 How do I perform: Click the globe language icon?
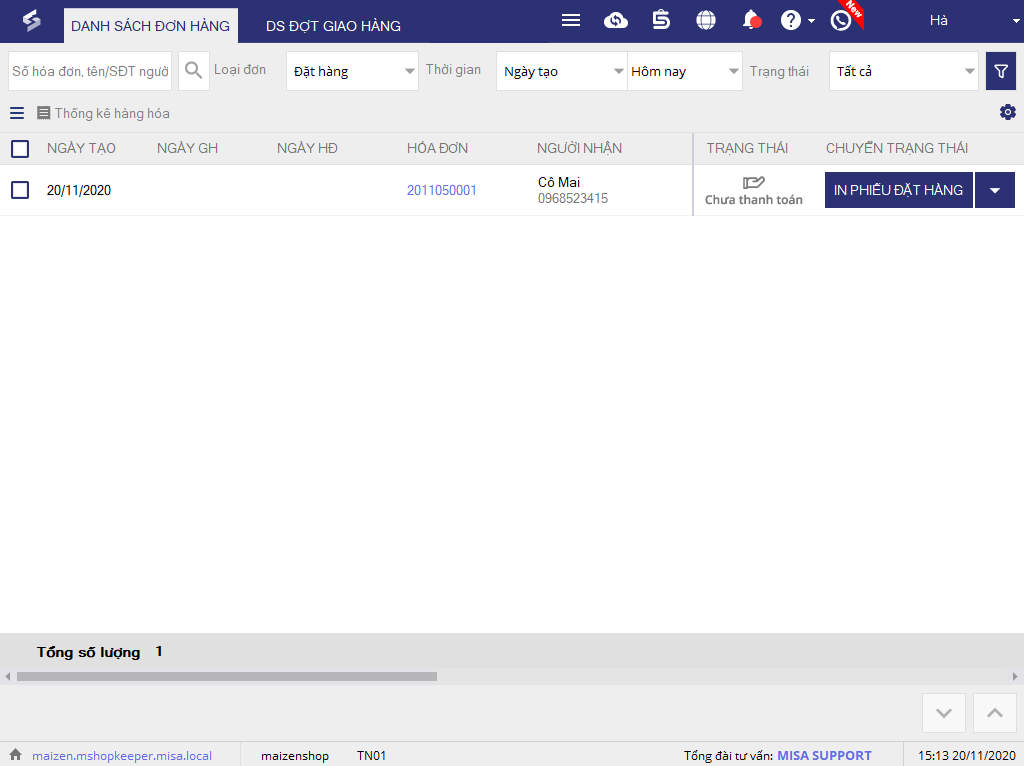(705, 20)
